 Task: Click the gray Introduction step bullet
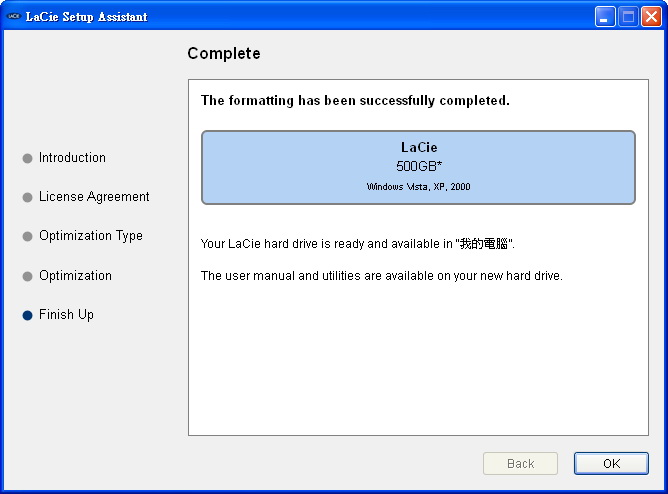point(27,158)
